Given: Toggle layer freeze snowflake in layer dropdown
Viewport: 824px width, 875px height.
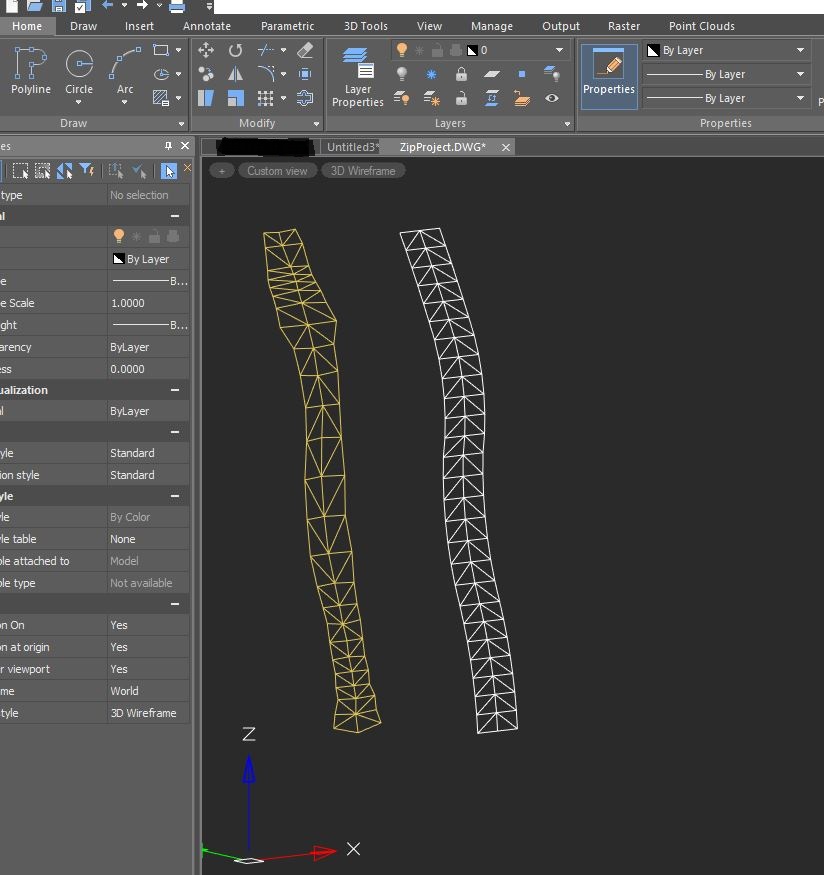Looking at the screenshot, I should click(x=420, y=50).
